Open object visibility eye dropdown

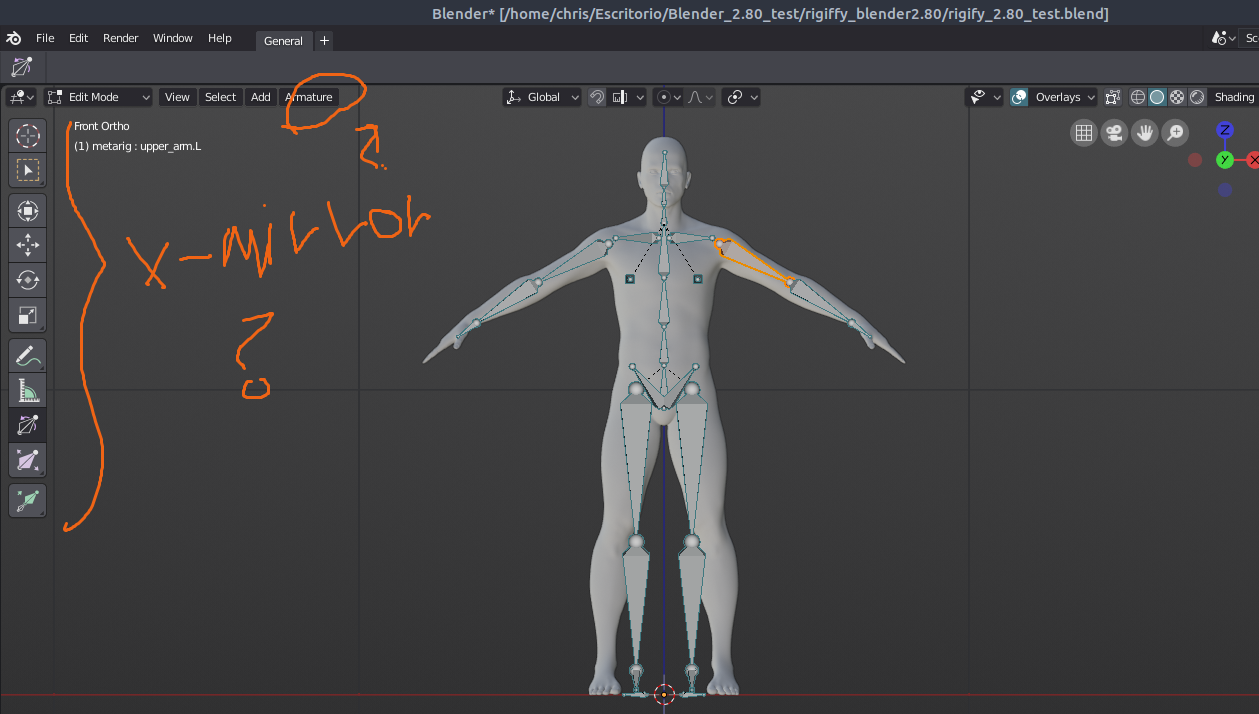point(985,97)
